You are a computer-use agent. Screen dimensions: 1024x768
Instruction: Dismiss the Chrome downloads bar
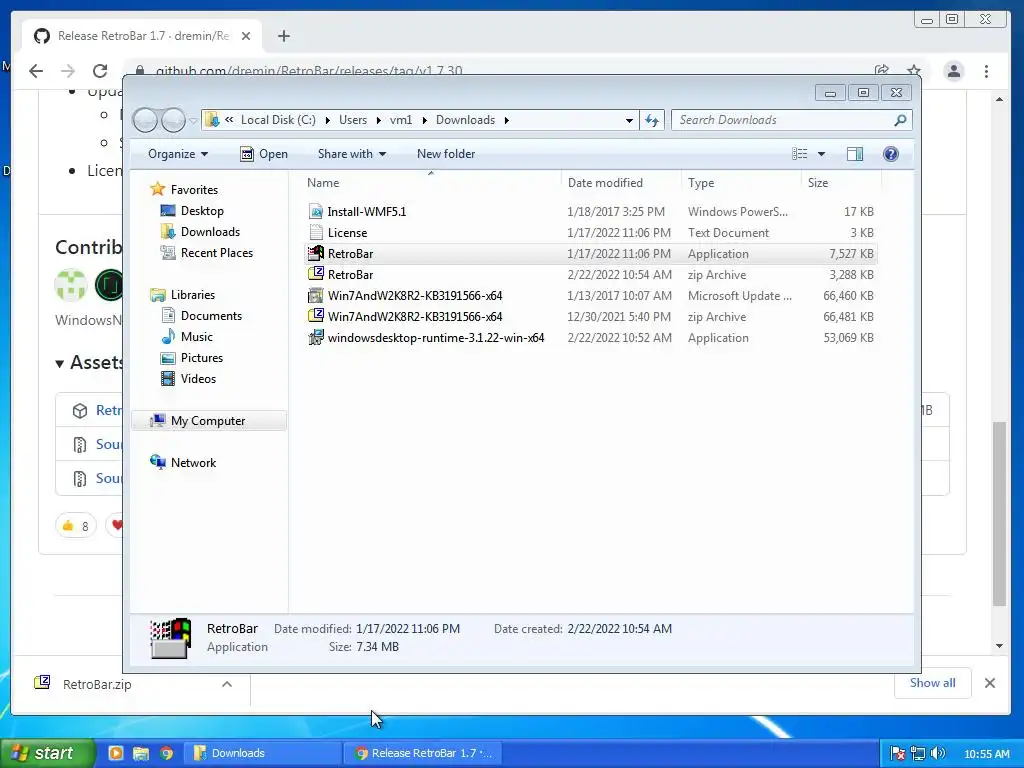(990, 683)
